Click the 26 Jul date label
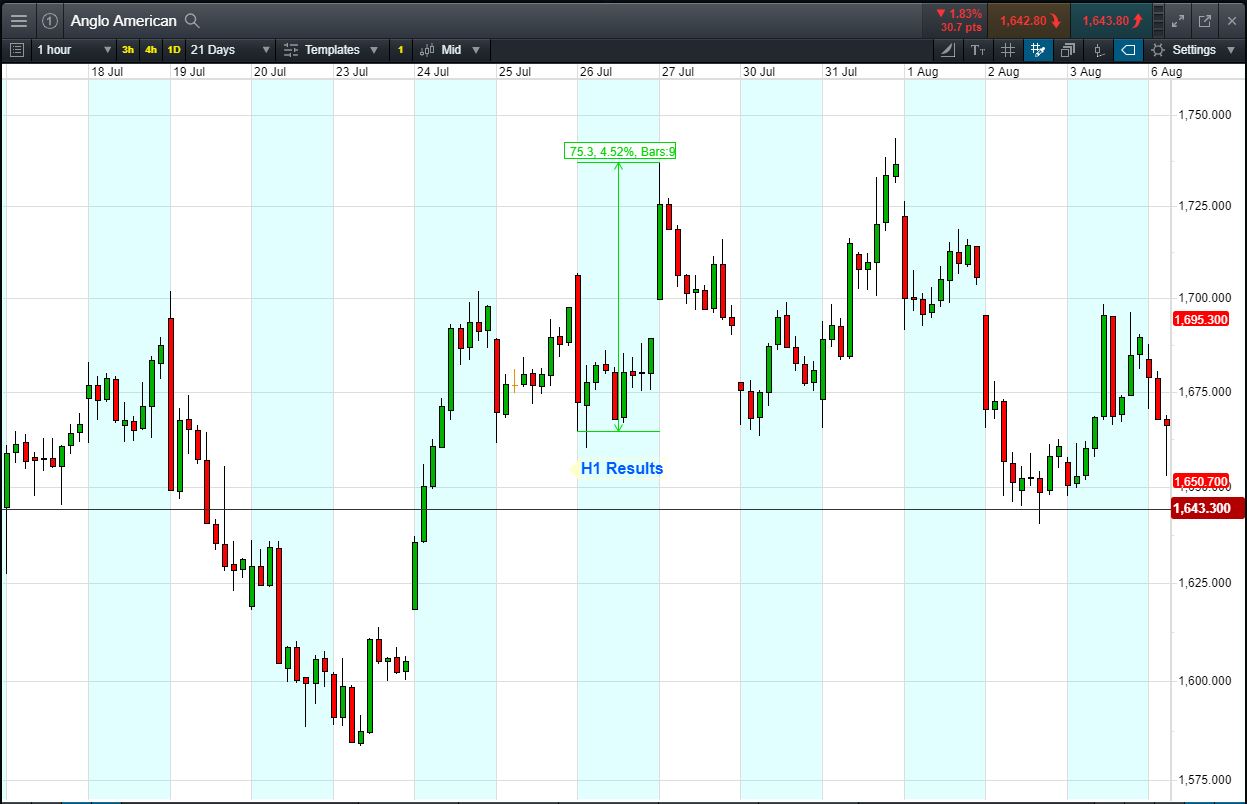Image resolution: width=1247 pixels, height=804 pixels. 596,72
